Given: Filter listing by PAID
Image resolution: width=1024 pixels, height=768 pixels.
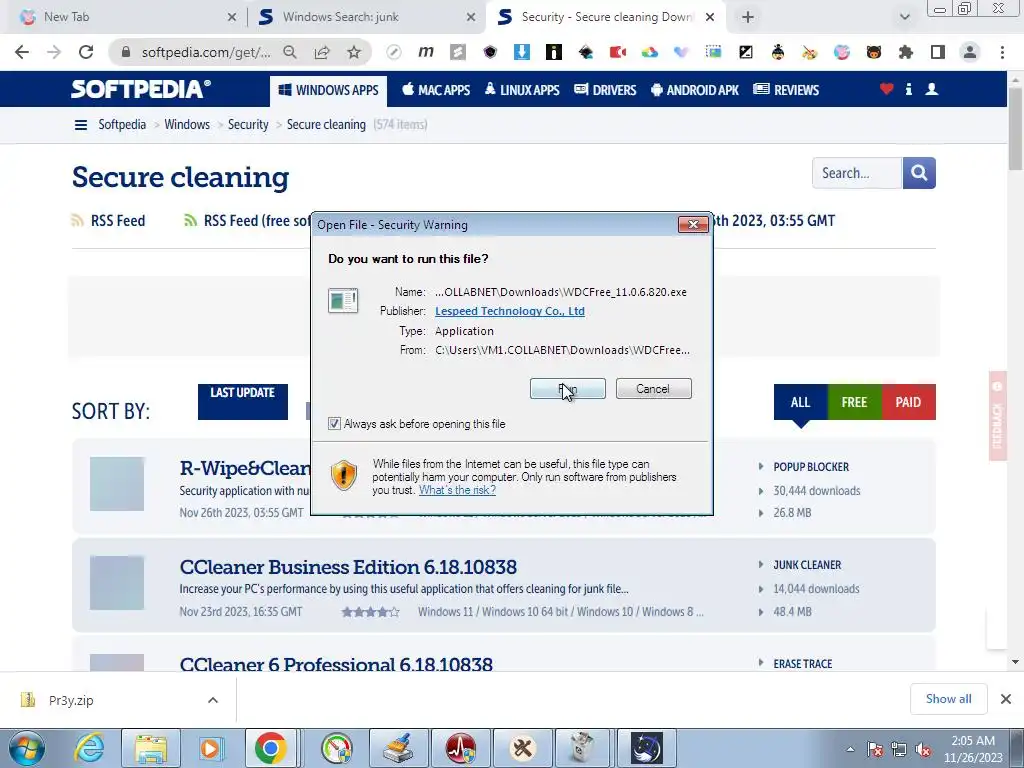Looking at the screenshot, I should pos(908,402).
